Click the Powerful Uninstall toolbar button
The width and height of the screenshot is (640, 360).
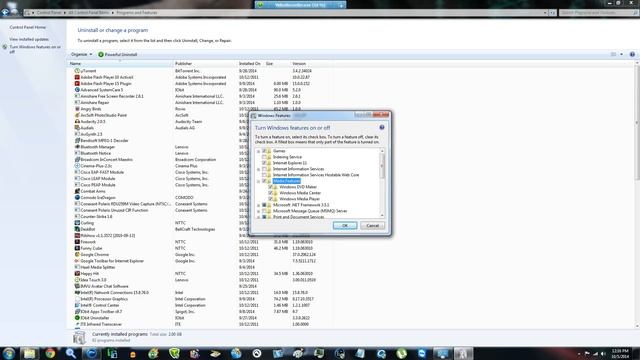118,54
